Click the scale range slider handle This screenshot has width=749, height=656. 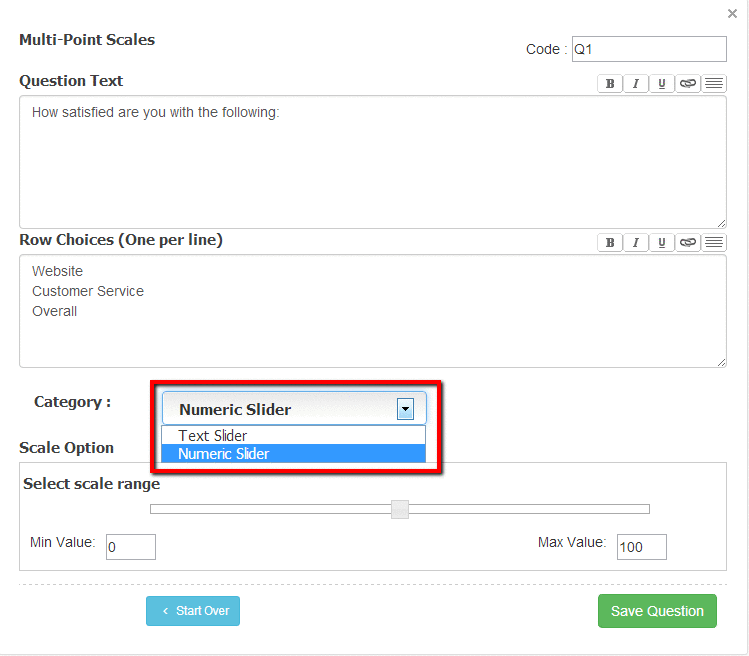[400, 509]
